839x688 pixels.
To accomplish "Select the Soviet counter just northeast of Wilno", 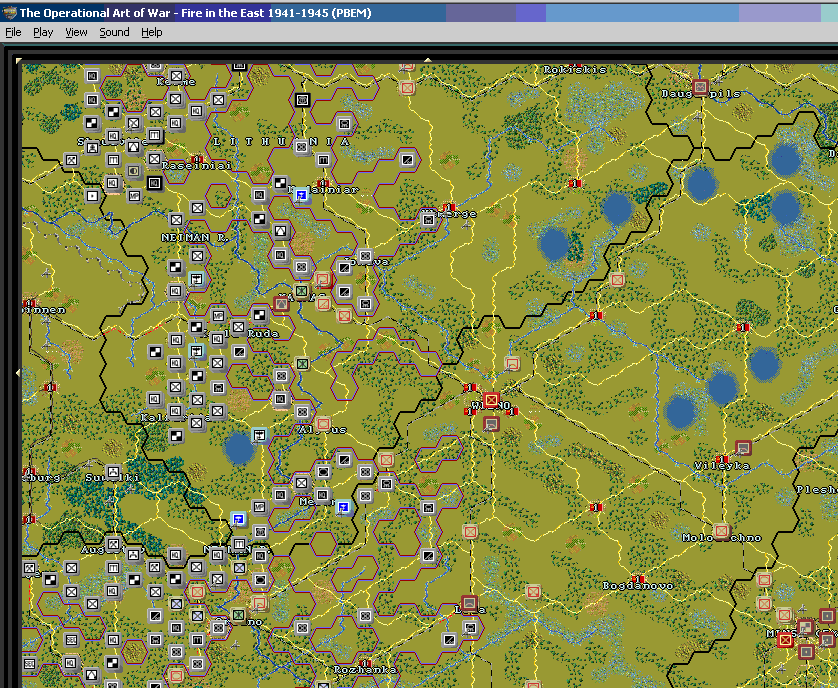I will point(512,364).
